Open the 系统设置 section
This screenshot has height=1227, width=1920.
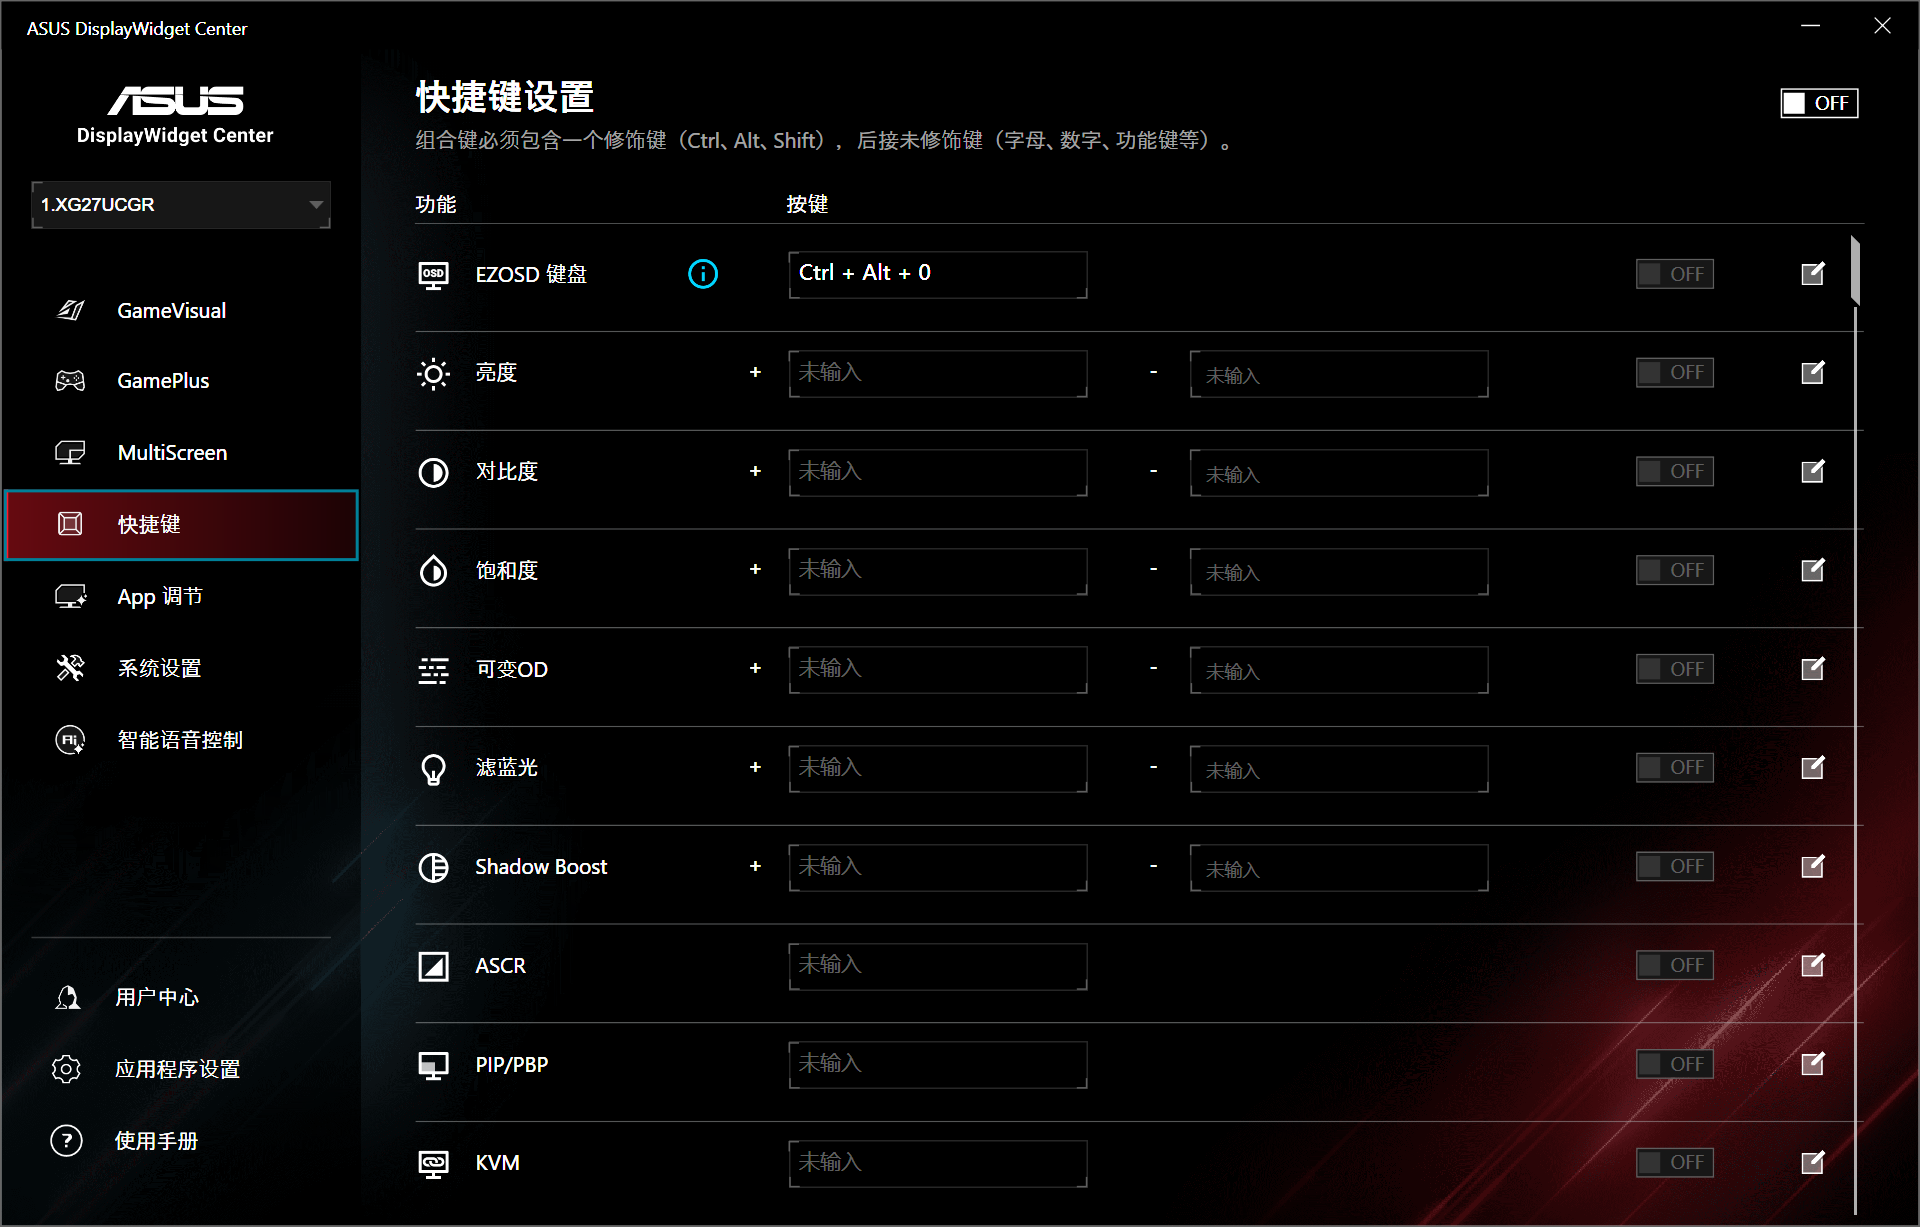(x=158, y=667)
